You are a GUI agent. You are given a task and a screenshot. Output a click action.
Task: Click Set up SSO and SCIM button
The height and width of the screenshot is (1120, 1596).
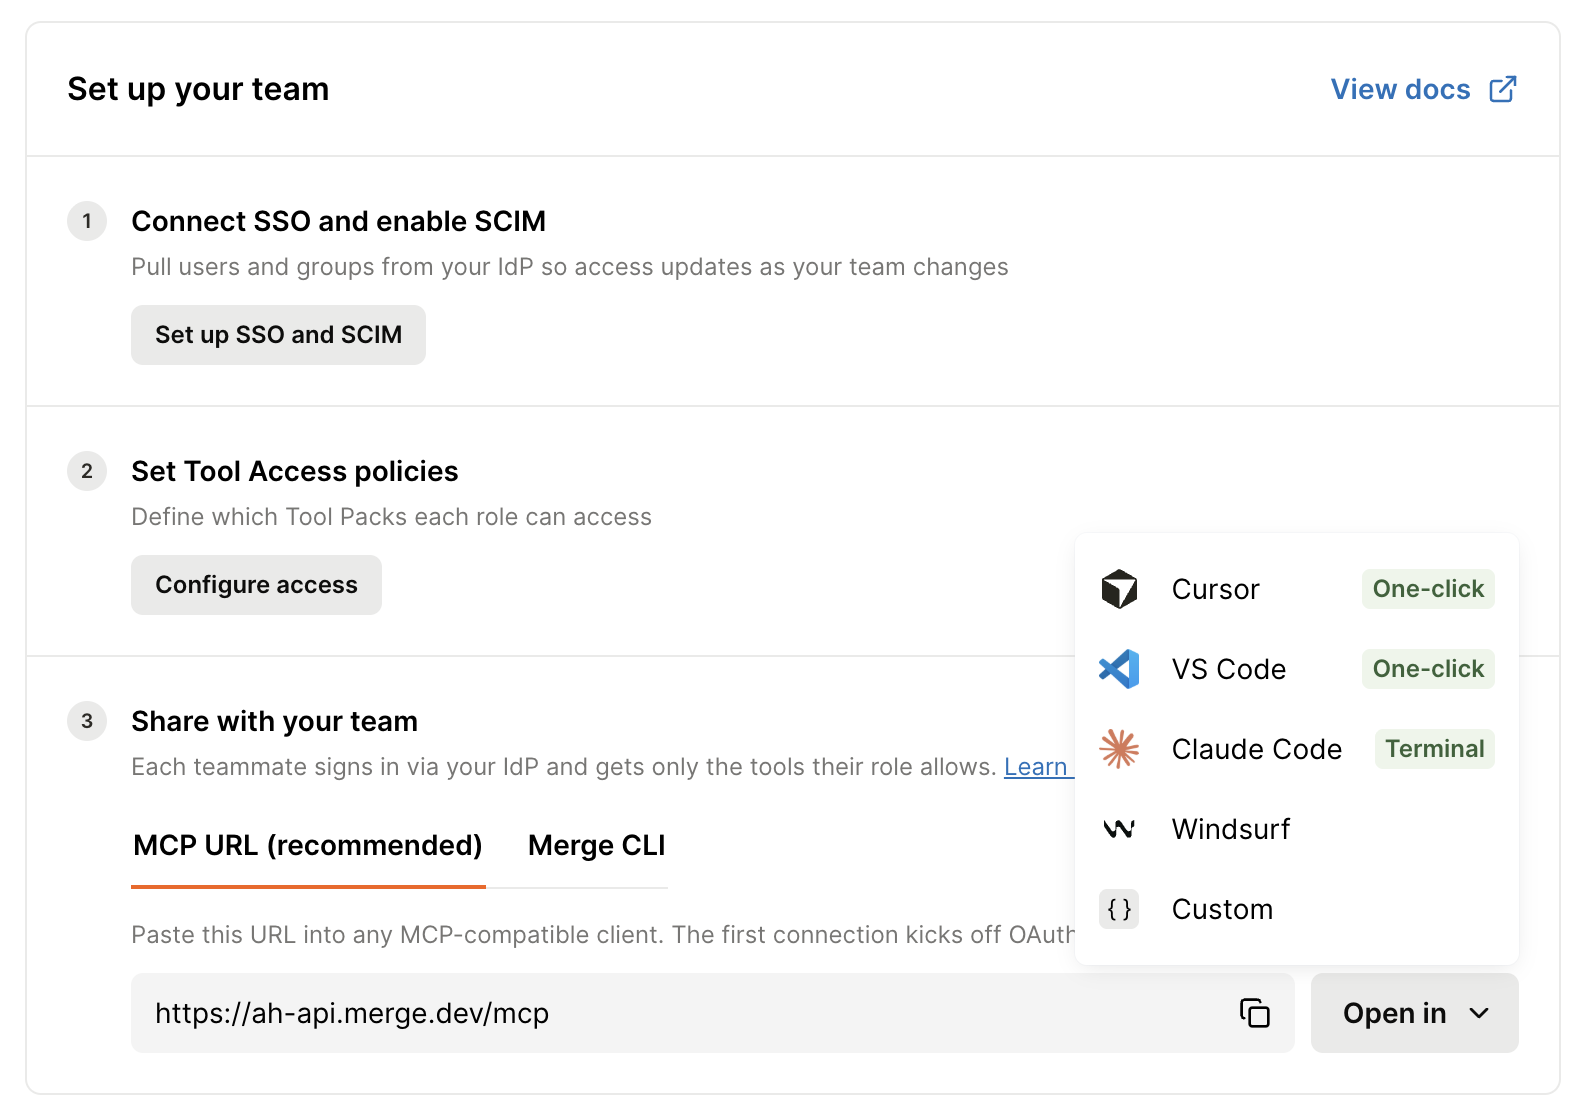[x=278, y=335]
